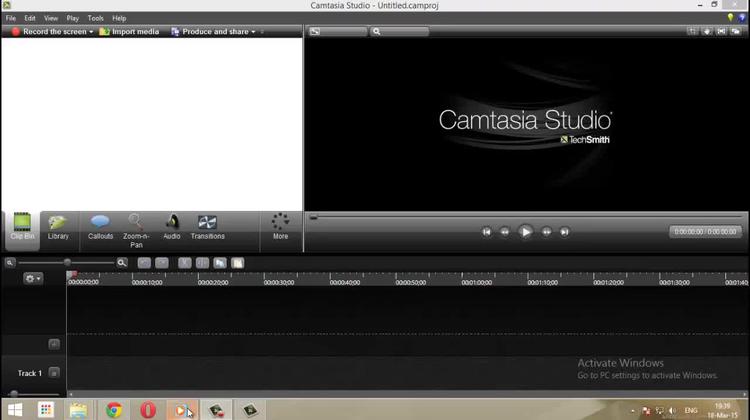This screenshot has width=750, height=420.
Task: Expand Record the screen dropdown arrow
Action: [91, 32]
